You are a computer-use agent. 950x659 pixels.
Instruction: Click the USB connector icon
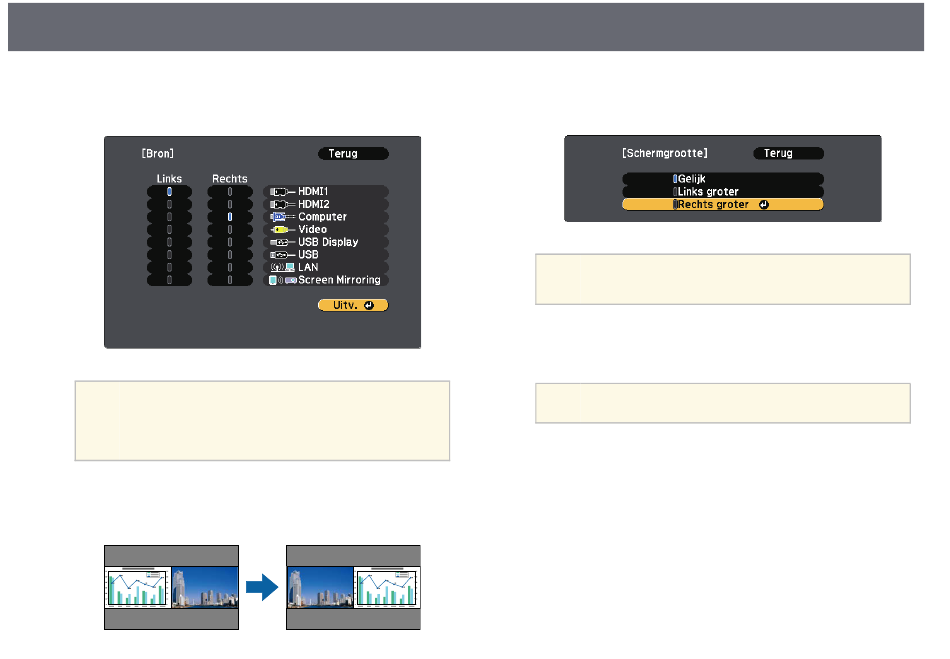coord(282,255)
